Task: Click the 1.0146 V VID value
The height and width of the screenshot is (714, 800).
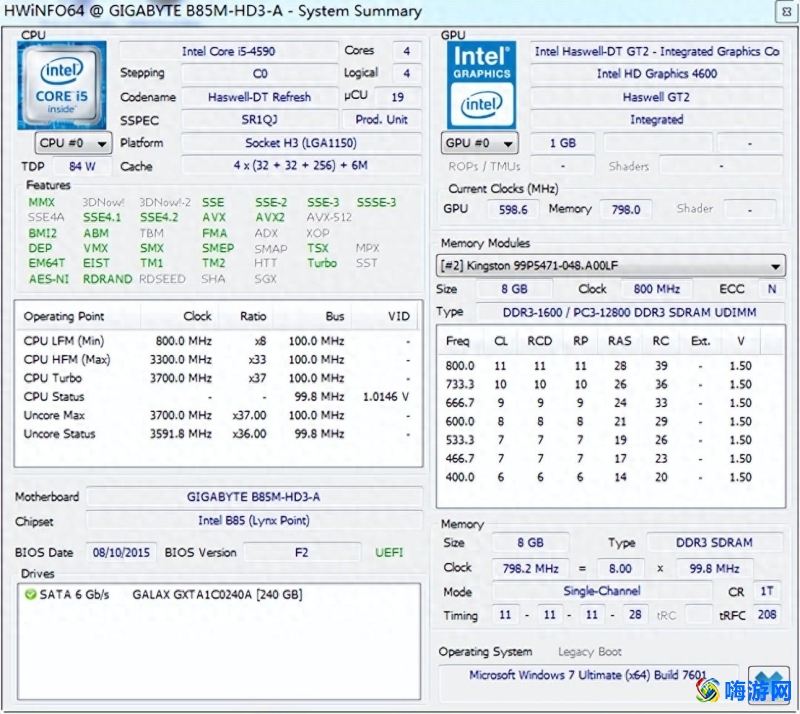Action: [x=386, y=397]
